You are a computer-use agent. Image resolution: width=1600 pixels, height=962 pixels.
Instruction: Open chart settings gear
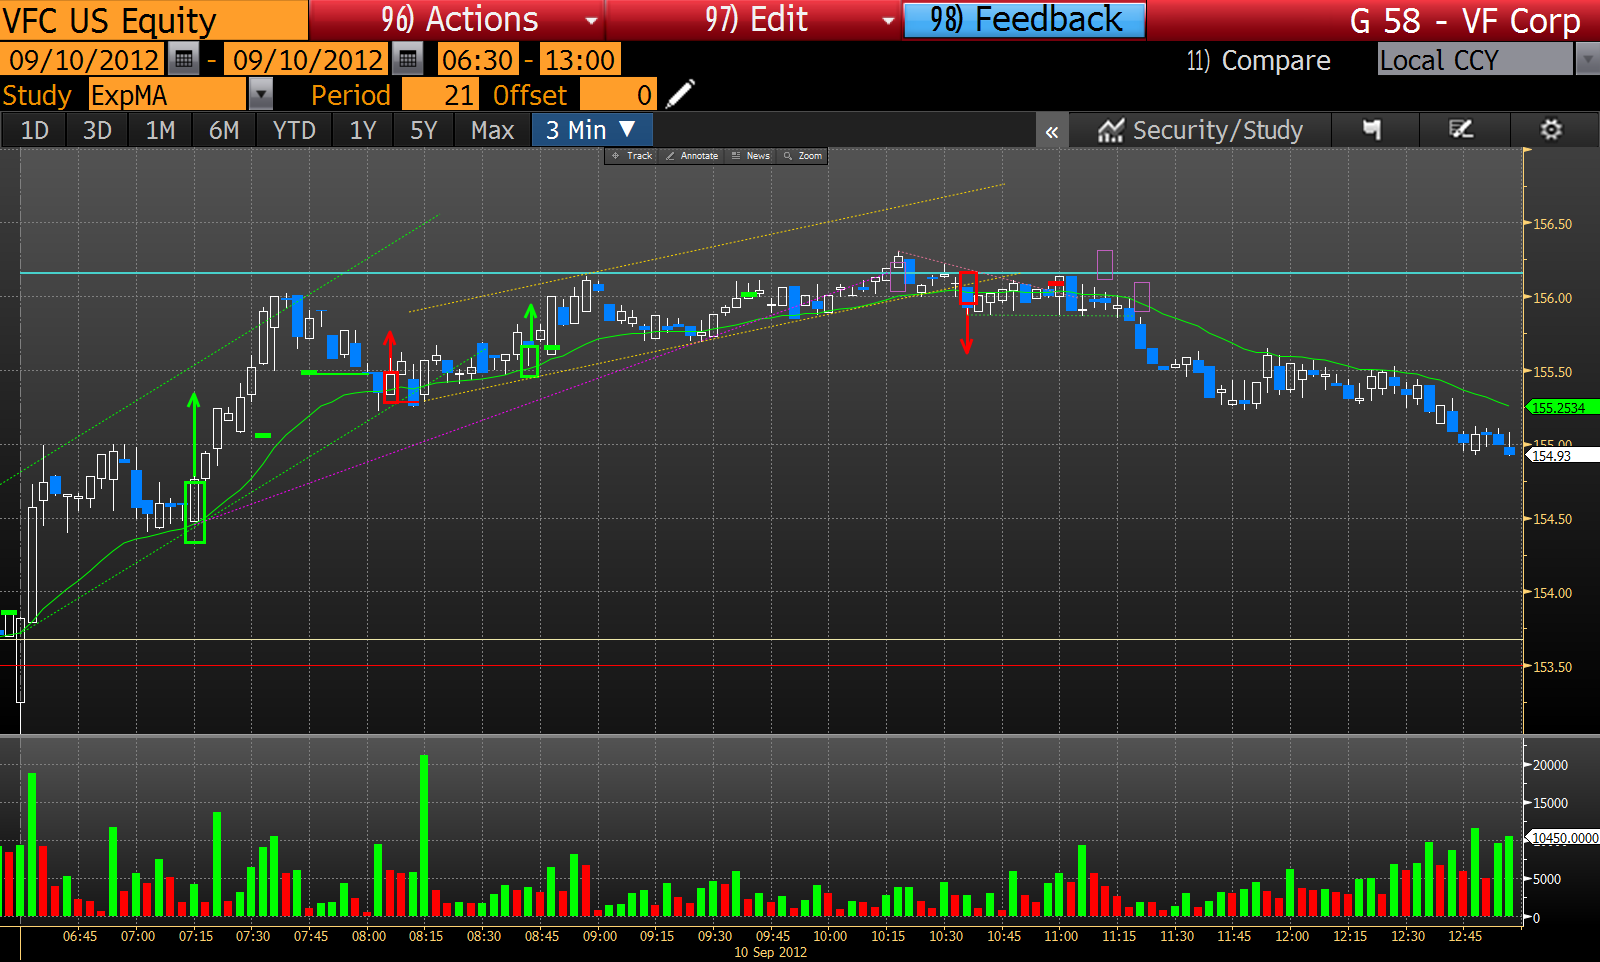click(x=1551, y=130)
